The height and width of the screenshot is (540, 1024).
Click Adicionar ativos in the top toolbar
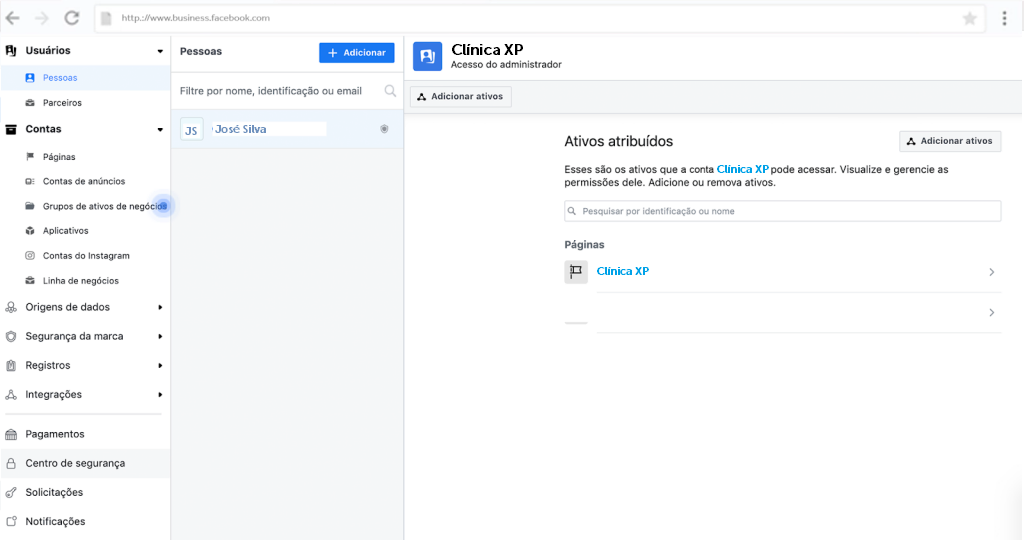point(461,97)
